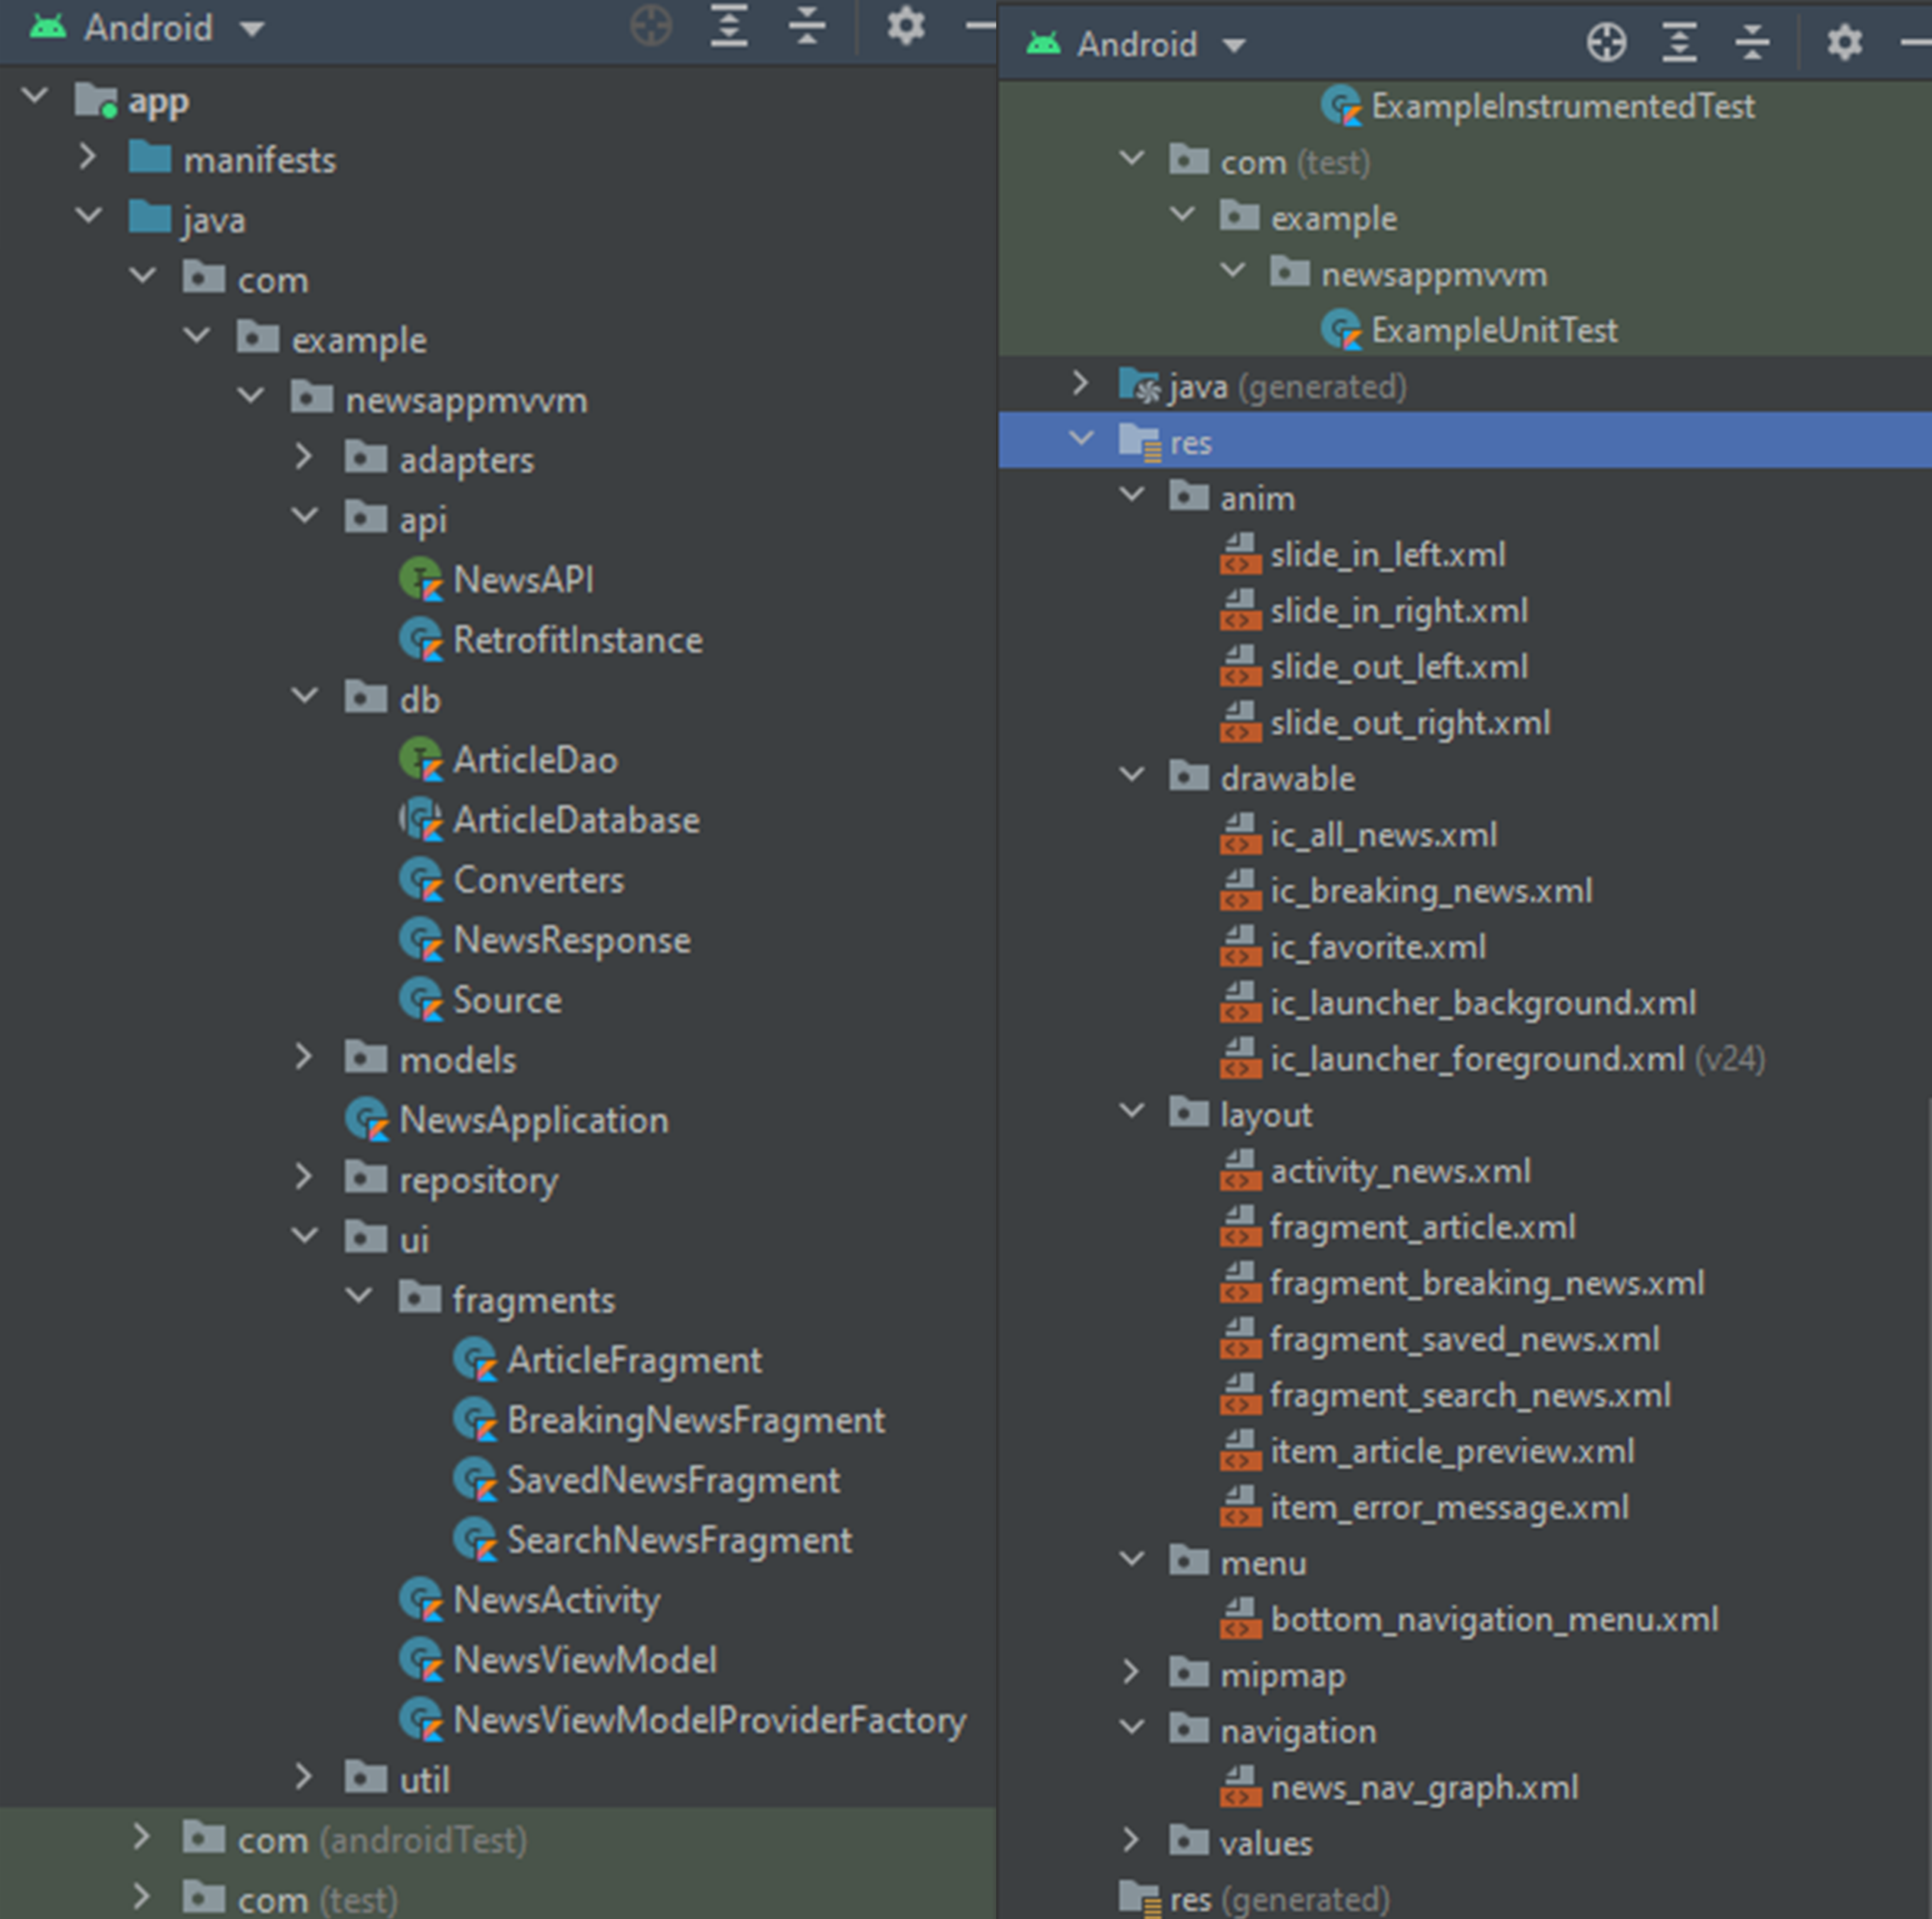Click the NewsAPI interface file icon
The image size is (1932, 1919).
tap(421, 580)
